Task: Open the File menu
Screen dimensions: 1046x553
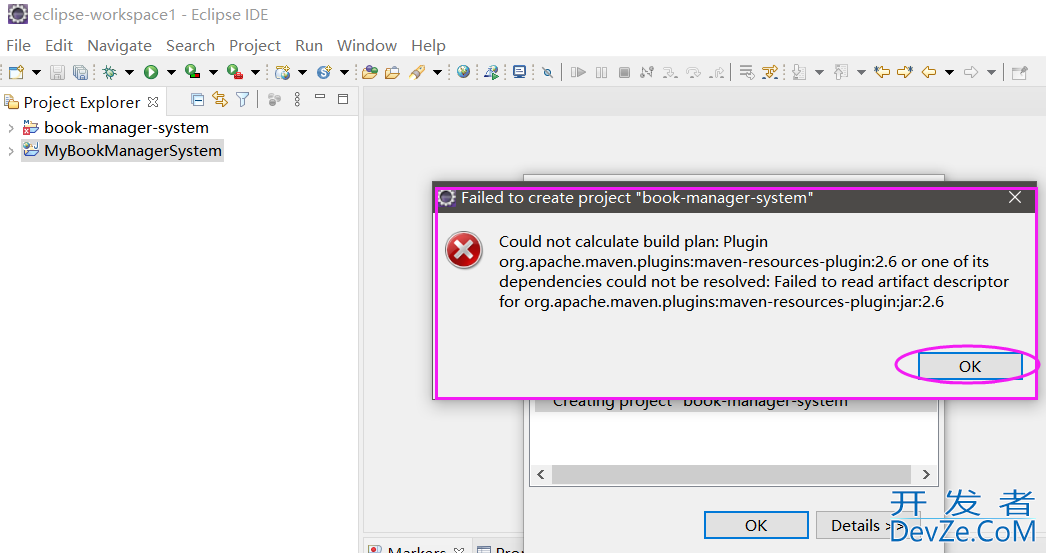Action: click(x=18, y=45)
